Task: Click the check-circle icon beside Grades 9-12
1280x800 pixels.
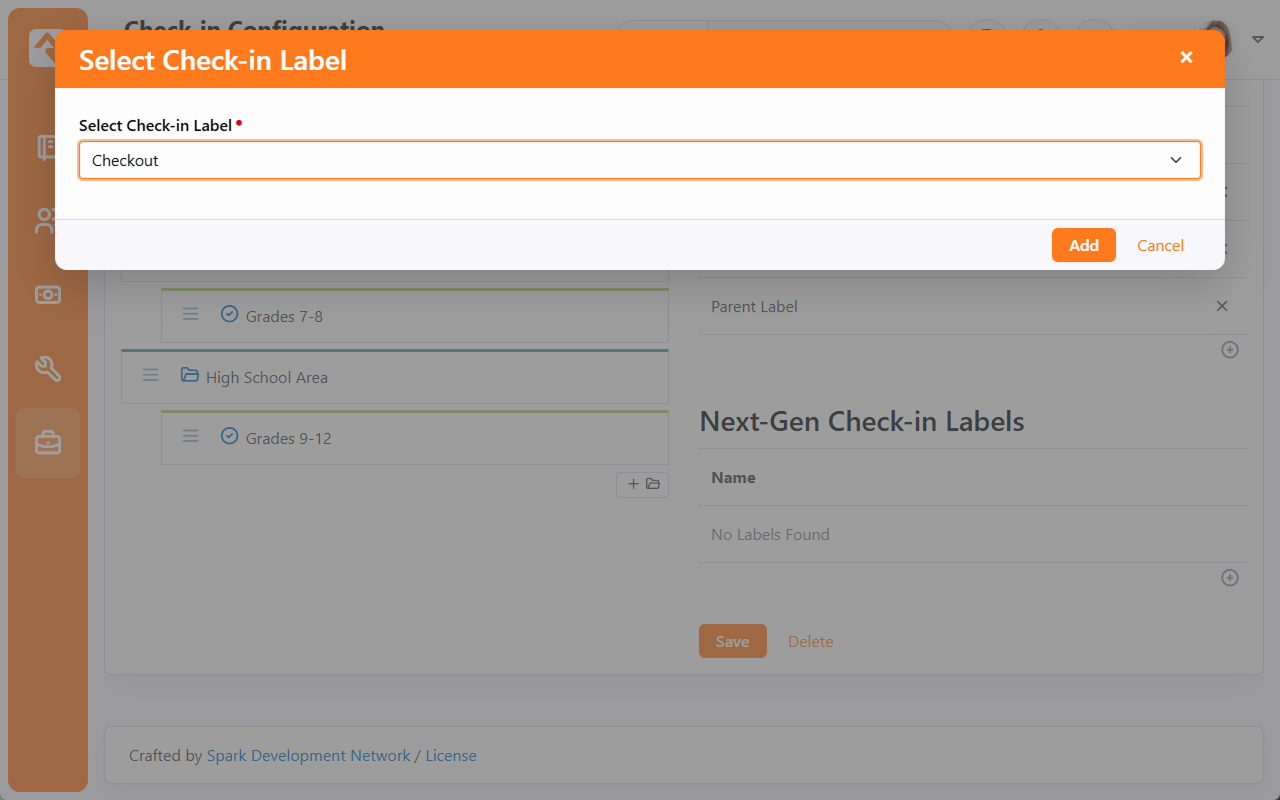Action: click(x=229, y=437)
